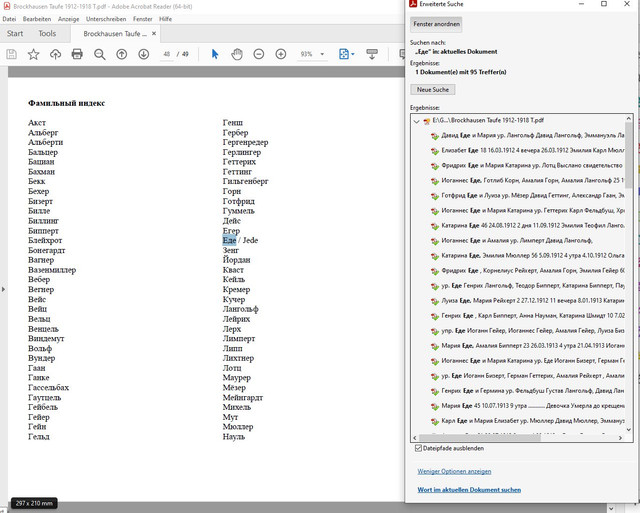Go to next page arrow icon
Viewport: 640px width, 513px height.
pos(144,54)
